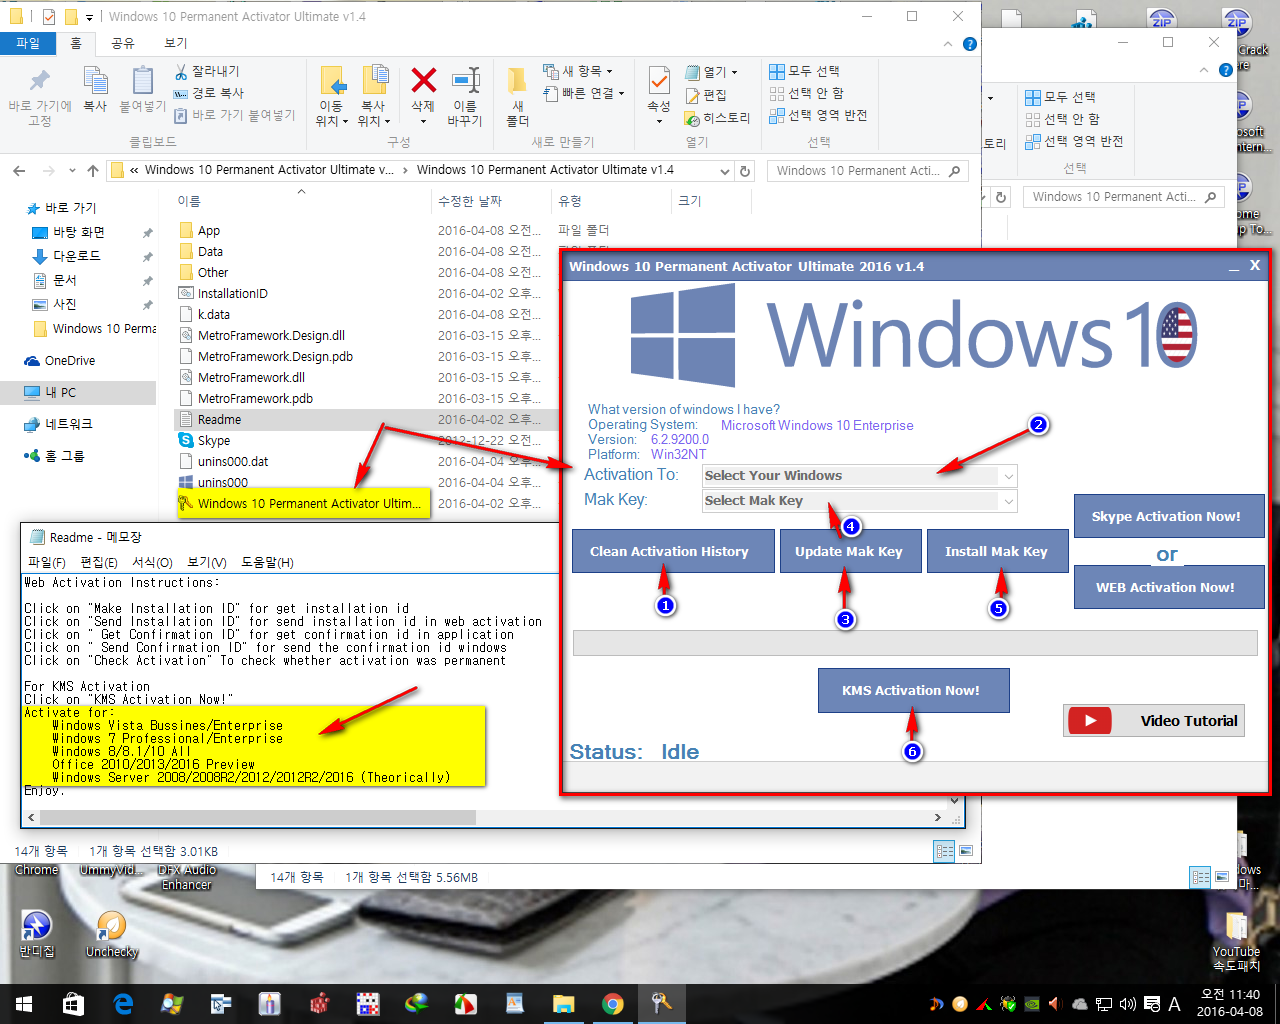Switch to the Share (공유) ribbon tab
Screen dimensions: 1280x1024
click(x=123, y=43)
